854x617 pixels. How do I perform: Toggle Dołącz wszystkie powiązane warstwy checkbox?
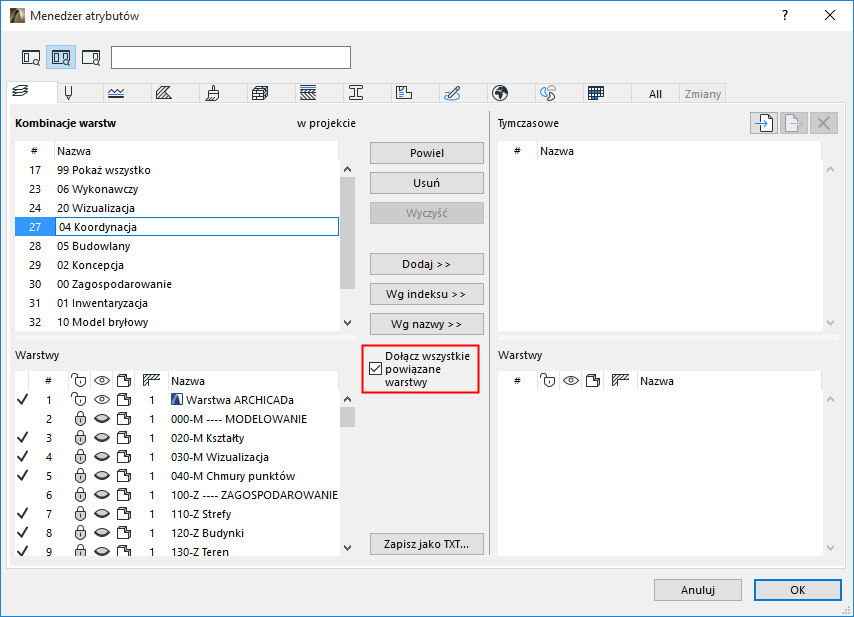tap(375, 369)
